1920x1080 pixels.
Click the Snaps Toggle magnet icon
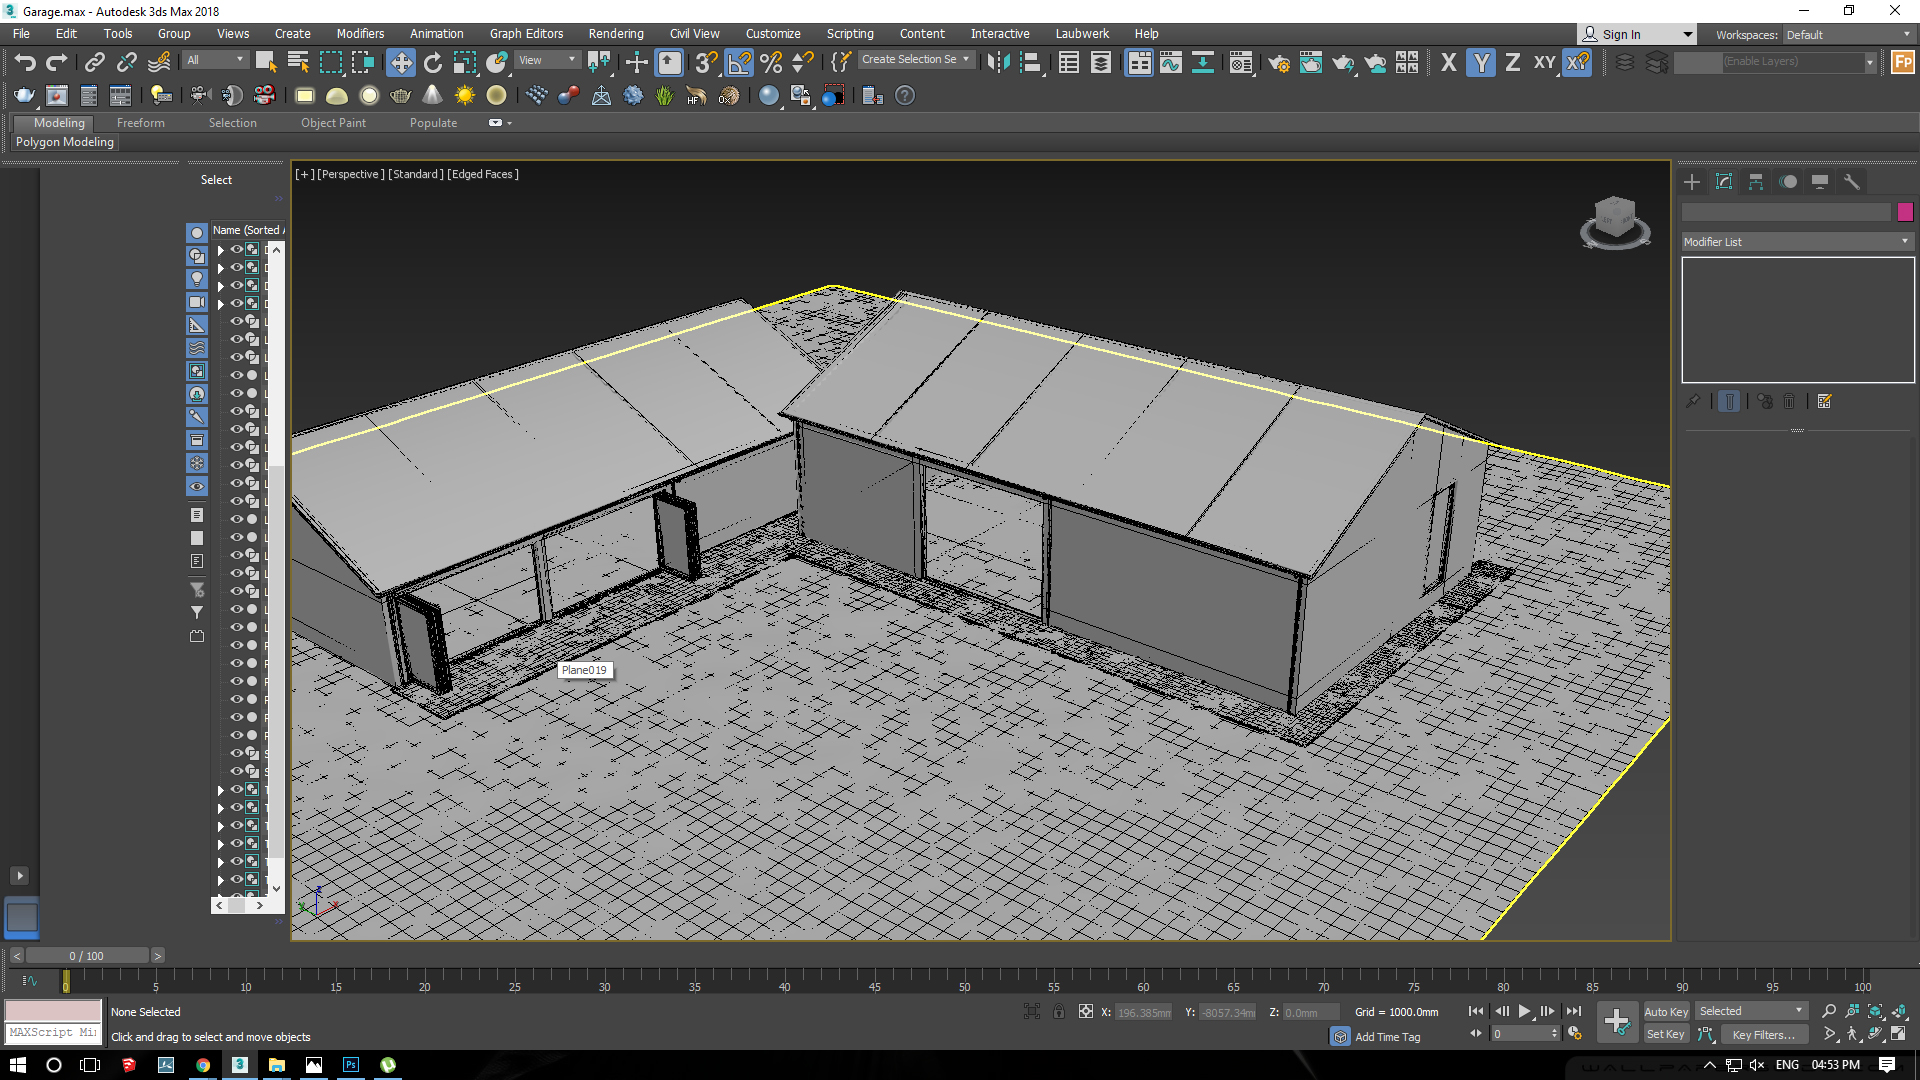point(706,62)
